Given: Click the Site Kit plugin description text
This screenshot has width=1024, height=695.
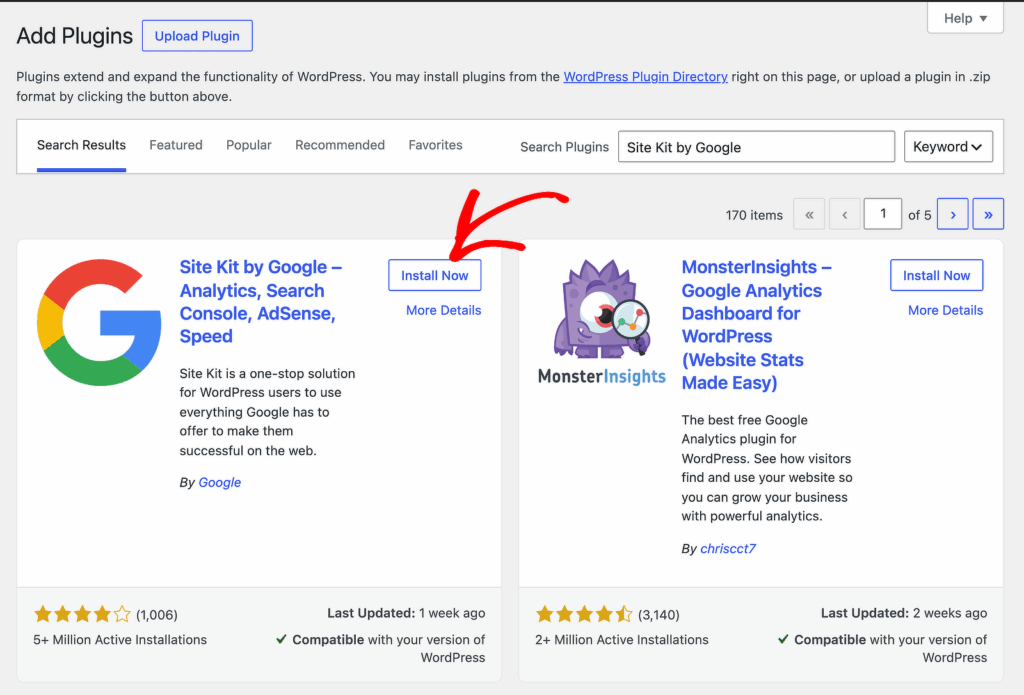Looking at the screenshot, I should pyautogui.click(x=267, y=412).
